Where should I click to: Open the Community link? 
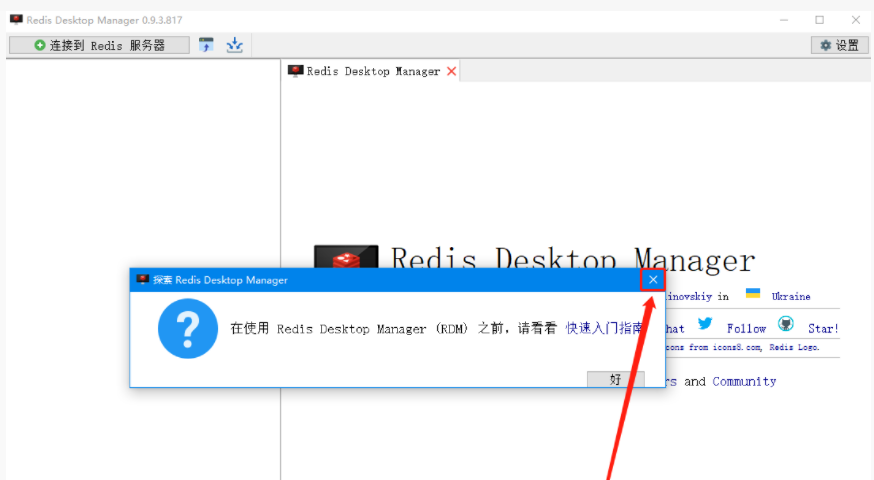pyautogui.click(x=744, y=381)
